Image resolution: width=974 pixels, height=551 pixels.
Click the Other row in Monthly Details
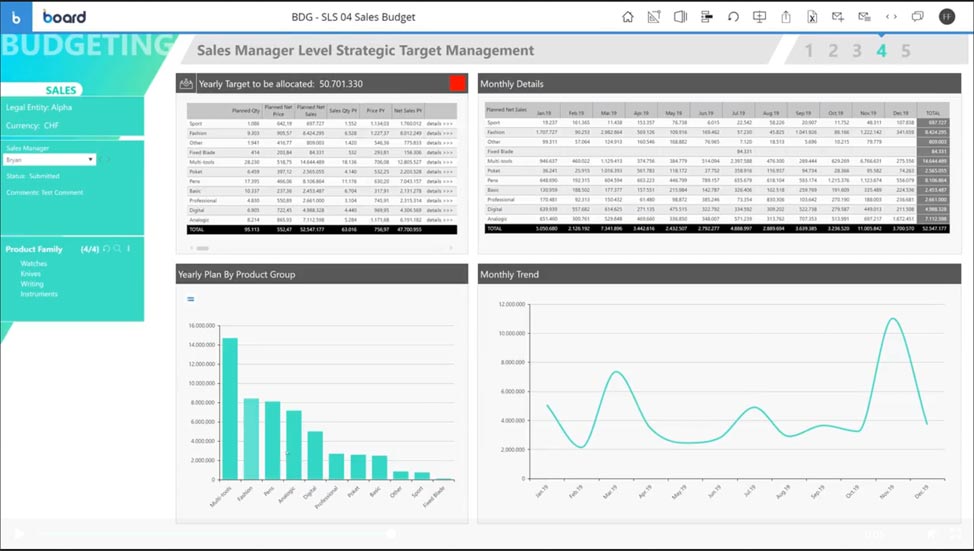[x=717, y=142]
